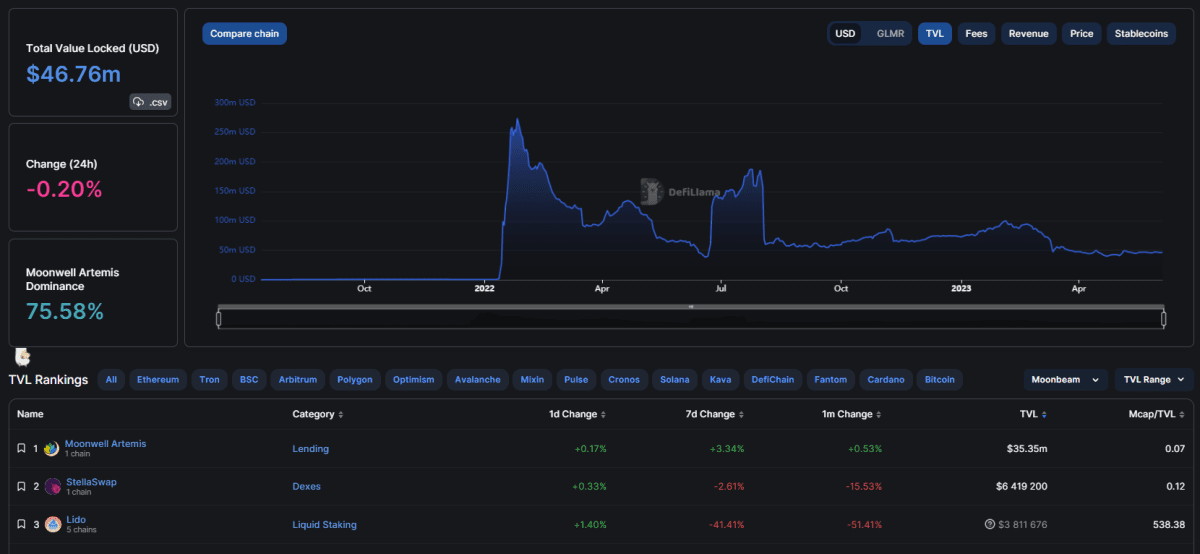Click the llama mascot icon above TVL Rankings
Viewport: 1200px width, 554px height.
22,356
